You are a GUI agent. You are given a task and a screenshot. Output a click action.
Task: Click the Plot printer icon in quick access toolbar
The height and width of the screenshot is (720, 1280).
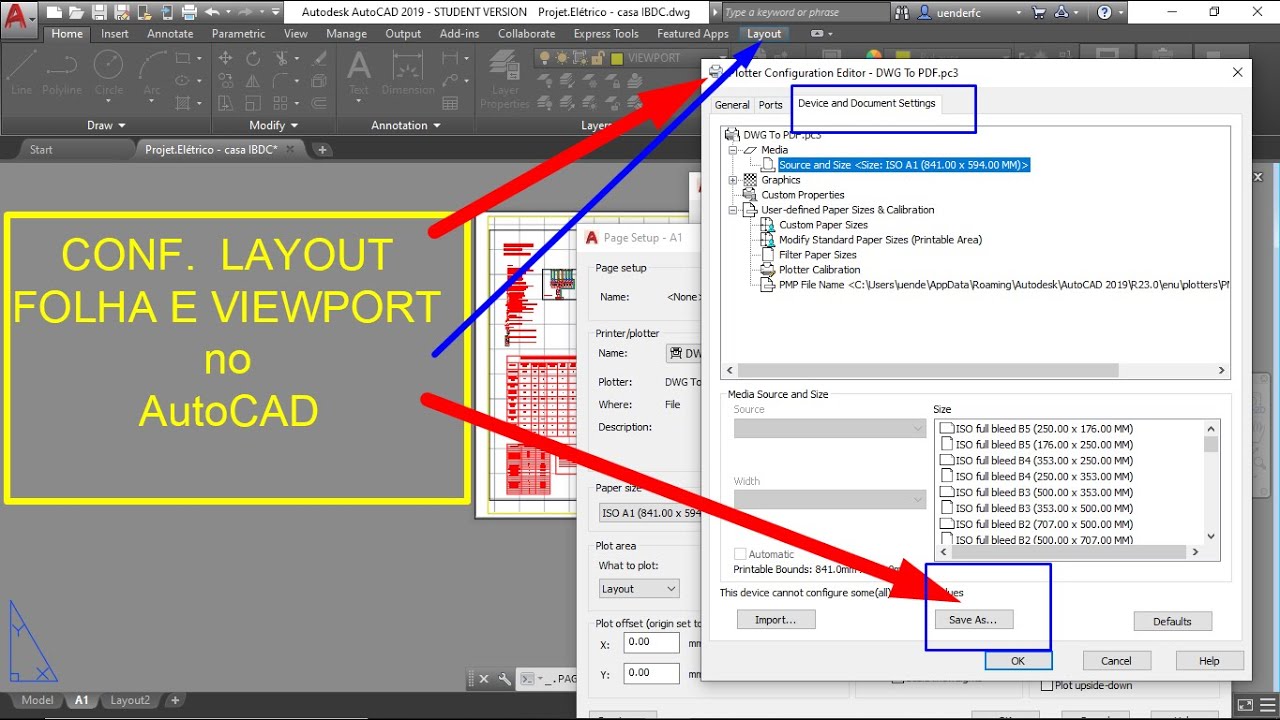(188, 12)
